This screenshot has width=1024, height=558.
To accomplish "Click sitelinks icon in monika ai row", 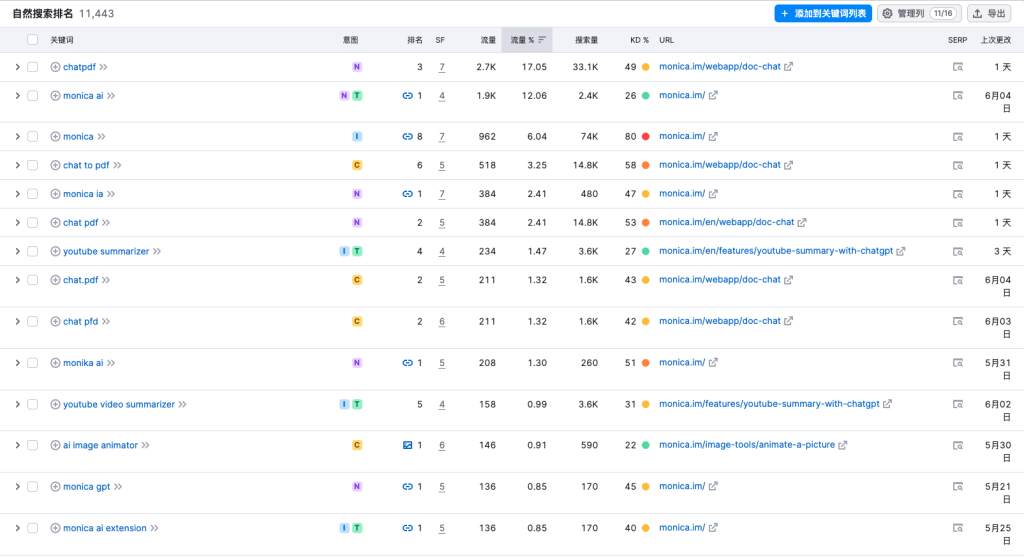I will click(408, 363).
